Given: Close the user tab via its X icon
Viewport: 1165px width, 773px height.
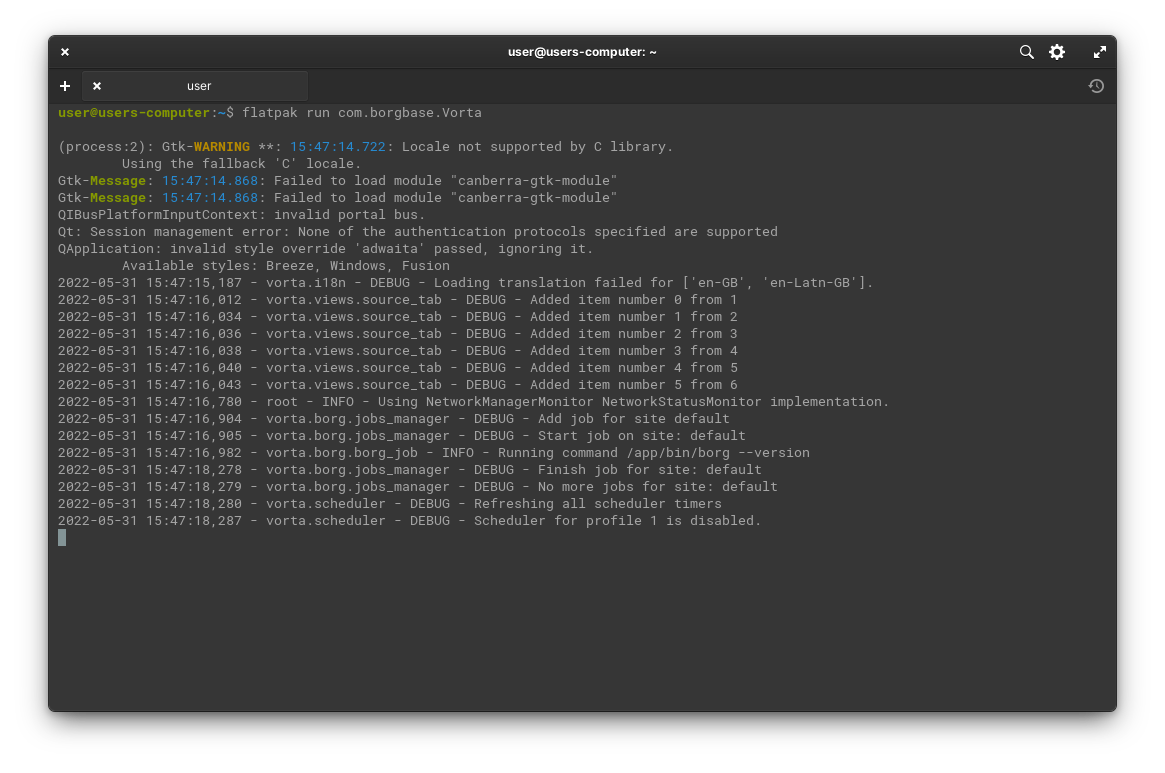Looking at the screenshot, I should coord(97,86).
